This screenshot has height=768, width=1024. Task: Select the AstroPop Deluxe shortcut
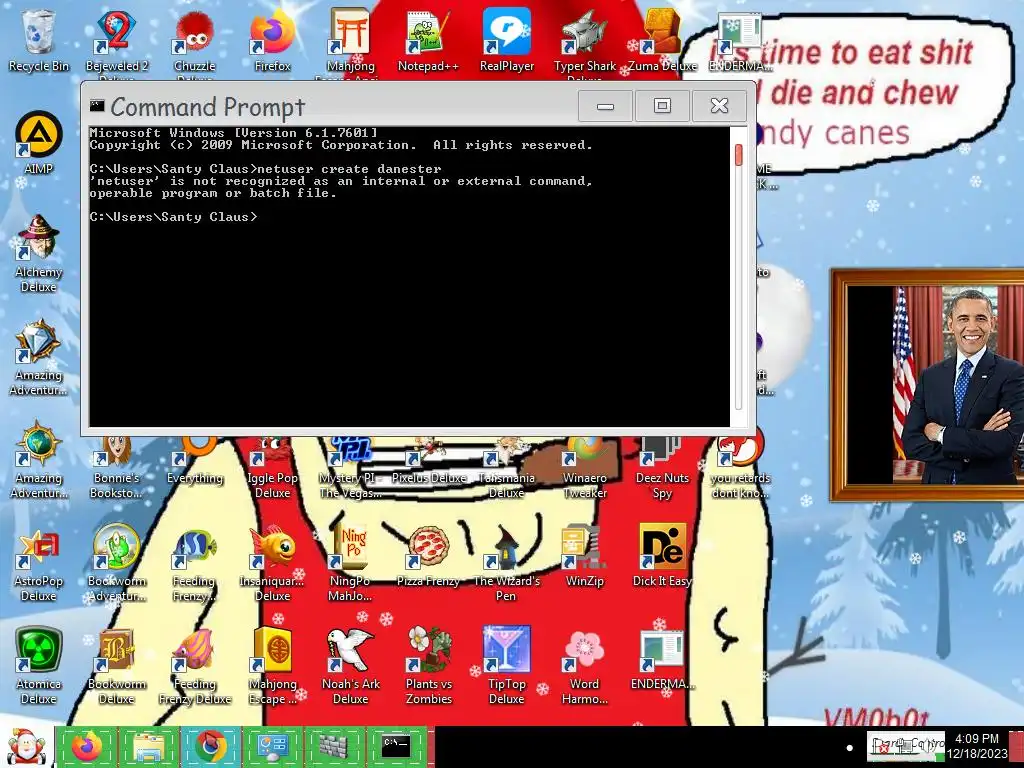coord(39,563)
